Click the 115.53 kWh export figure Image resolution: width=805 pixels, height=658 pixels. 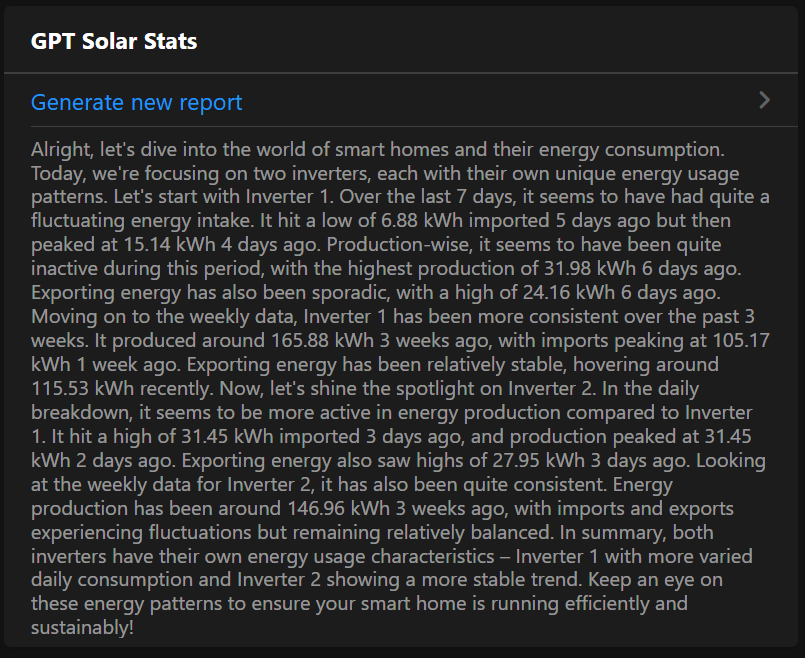(x=85, y=388)
